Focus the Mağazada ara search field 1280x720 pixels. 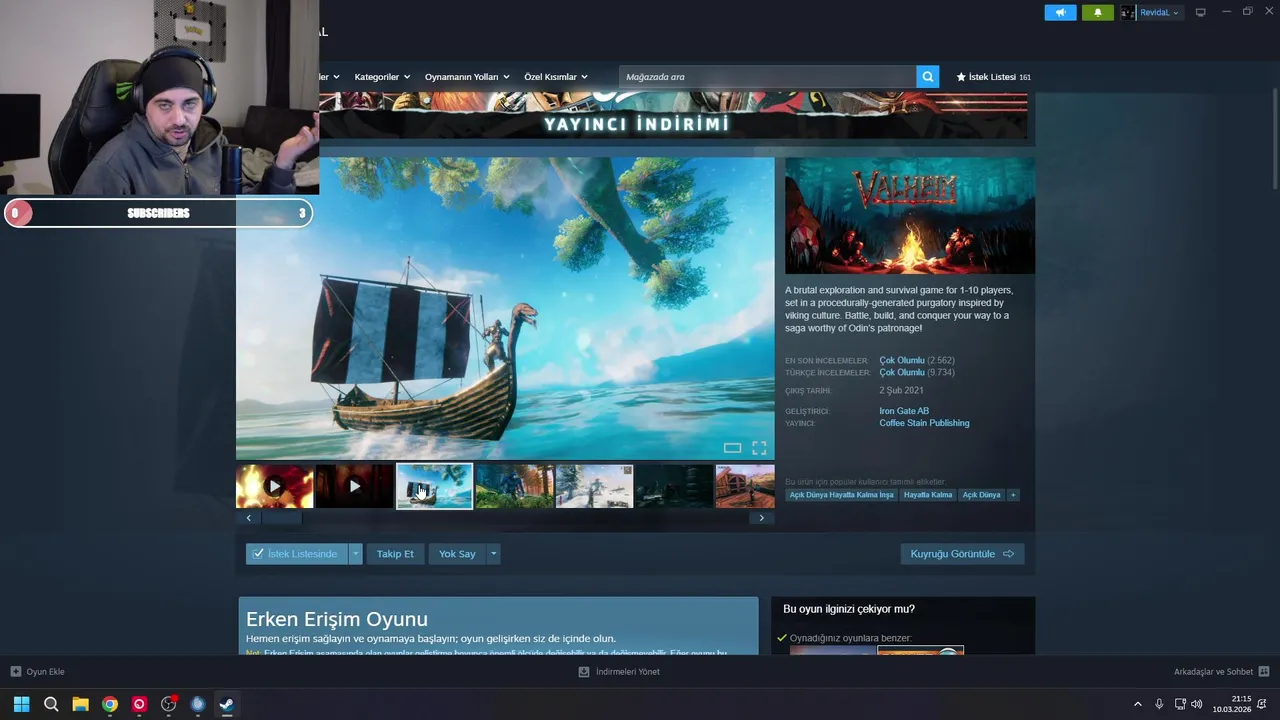point(767,77)
